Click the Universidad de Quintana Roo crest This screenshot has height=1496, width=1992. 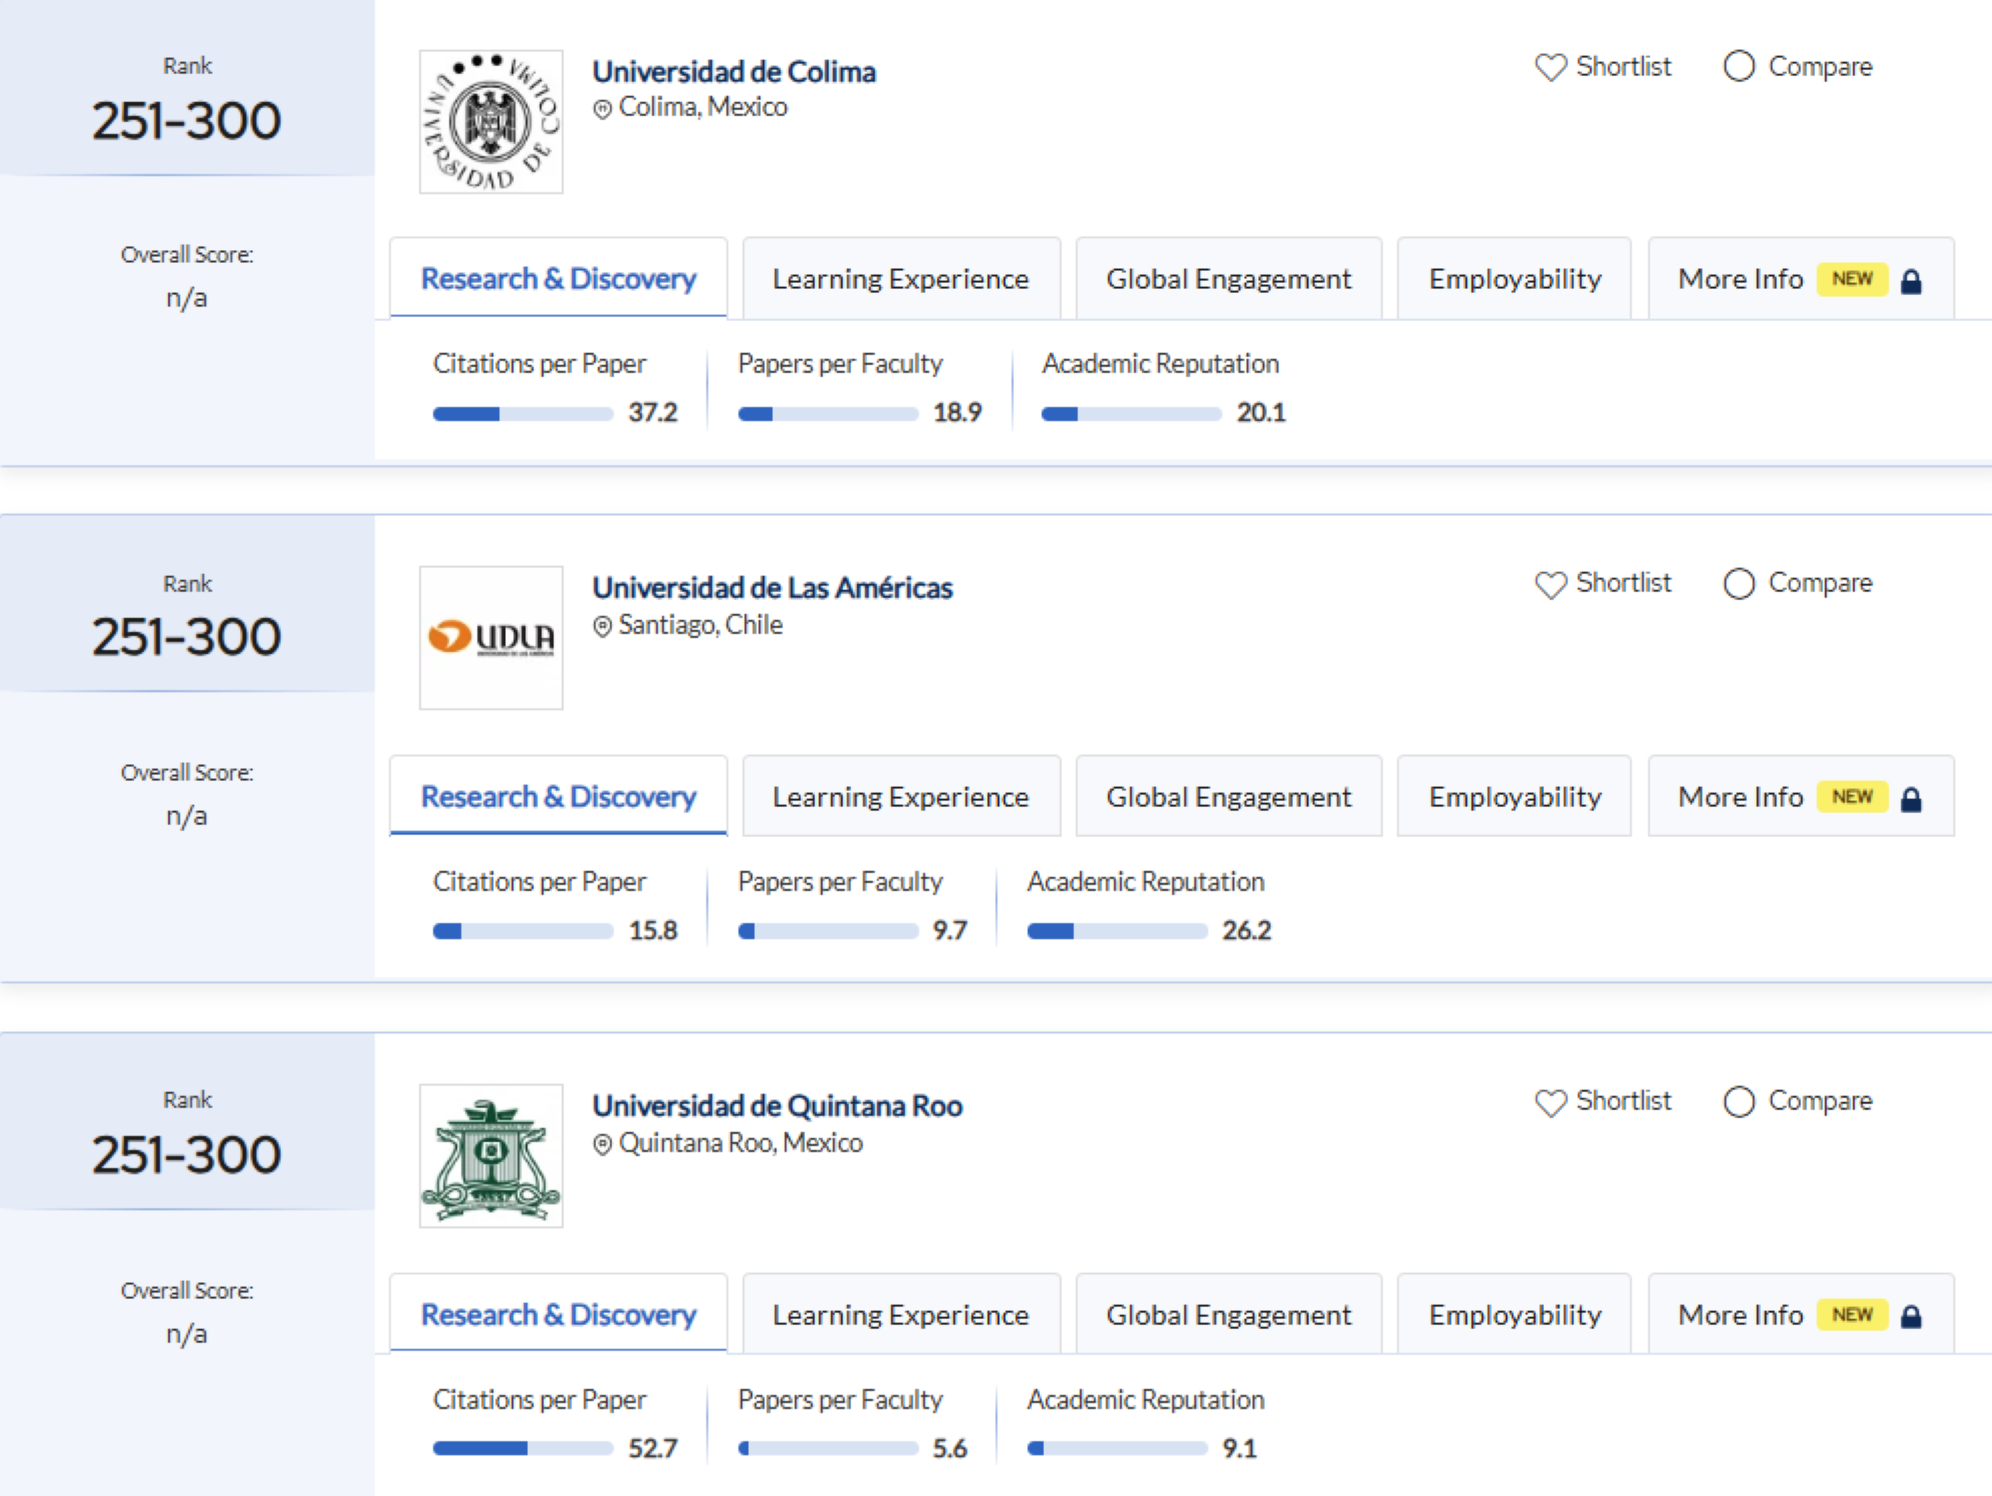click(x=491, y=1156)
